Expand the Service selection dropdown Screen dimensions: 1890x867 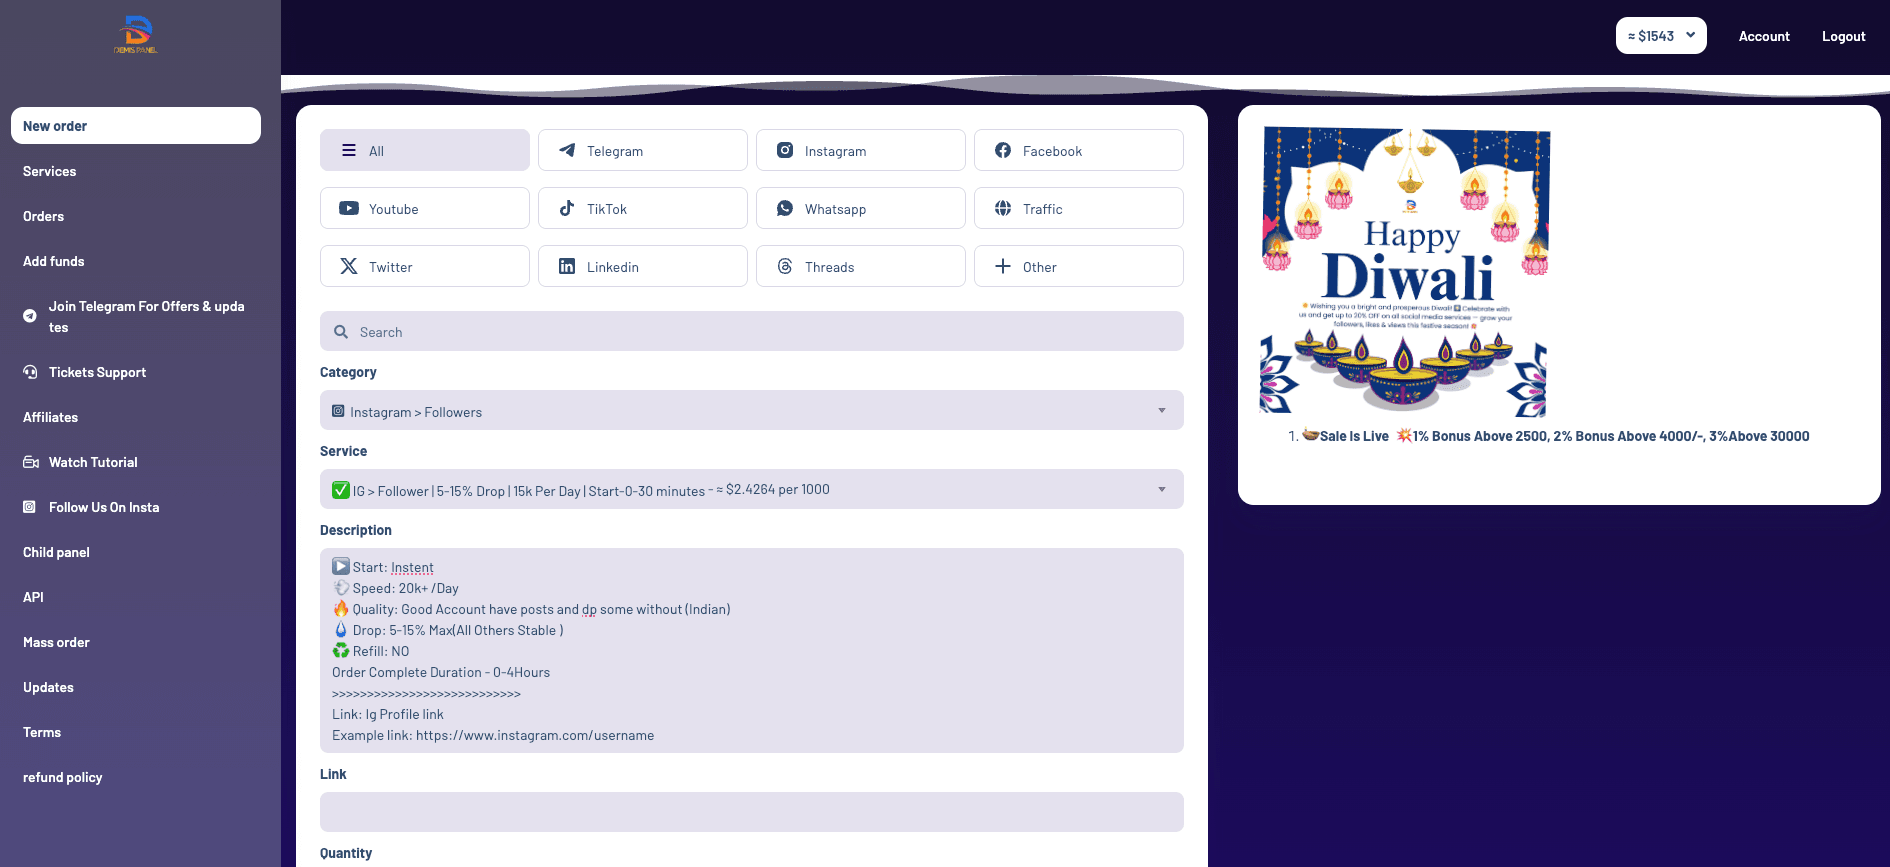point(751,490)
